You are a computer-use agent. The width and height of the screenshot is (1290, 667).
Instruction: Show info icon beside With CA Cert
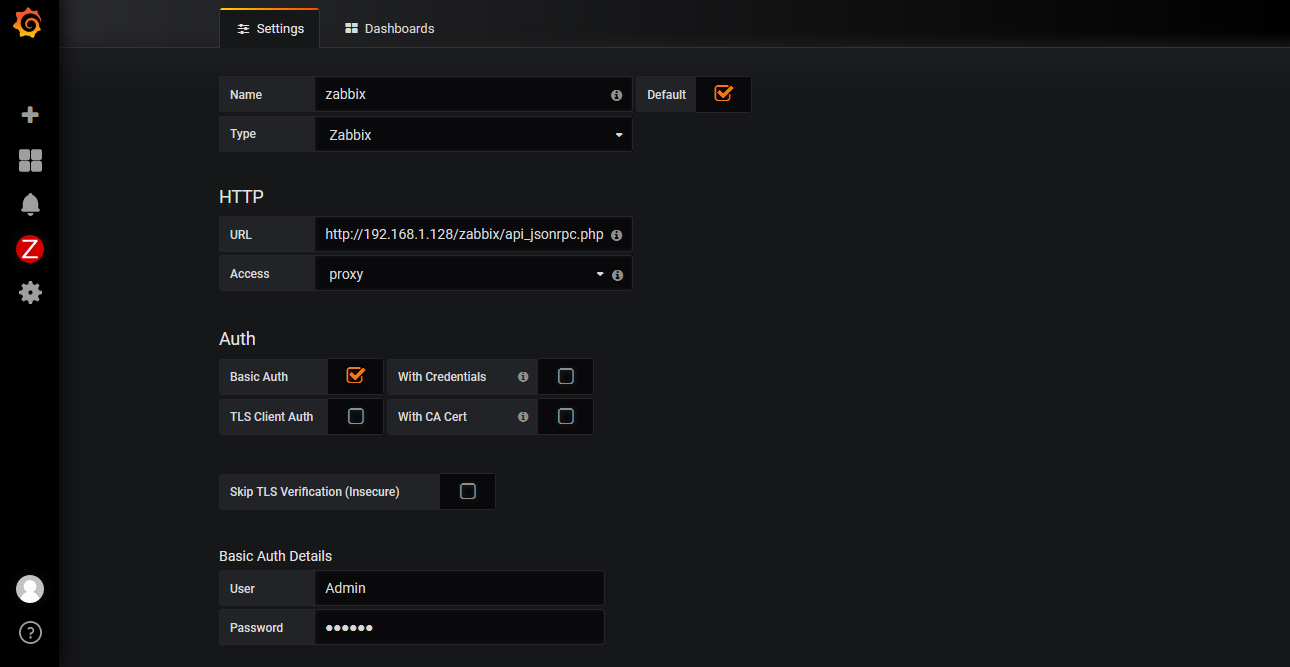tap(523, 417)
